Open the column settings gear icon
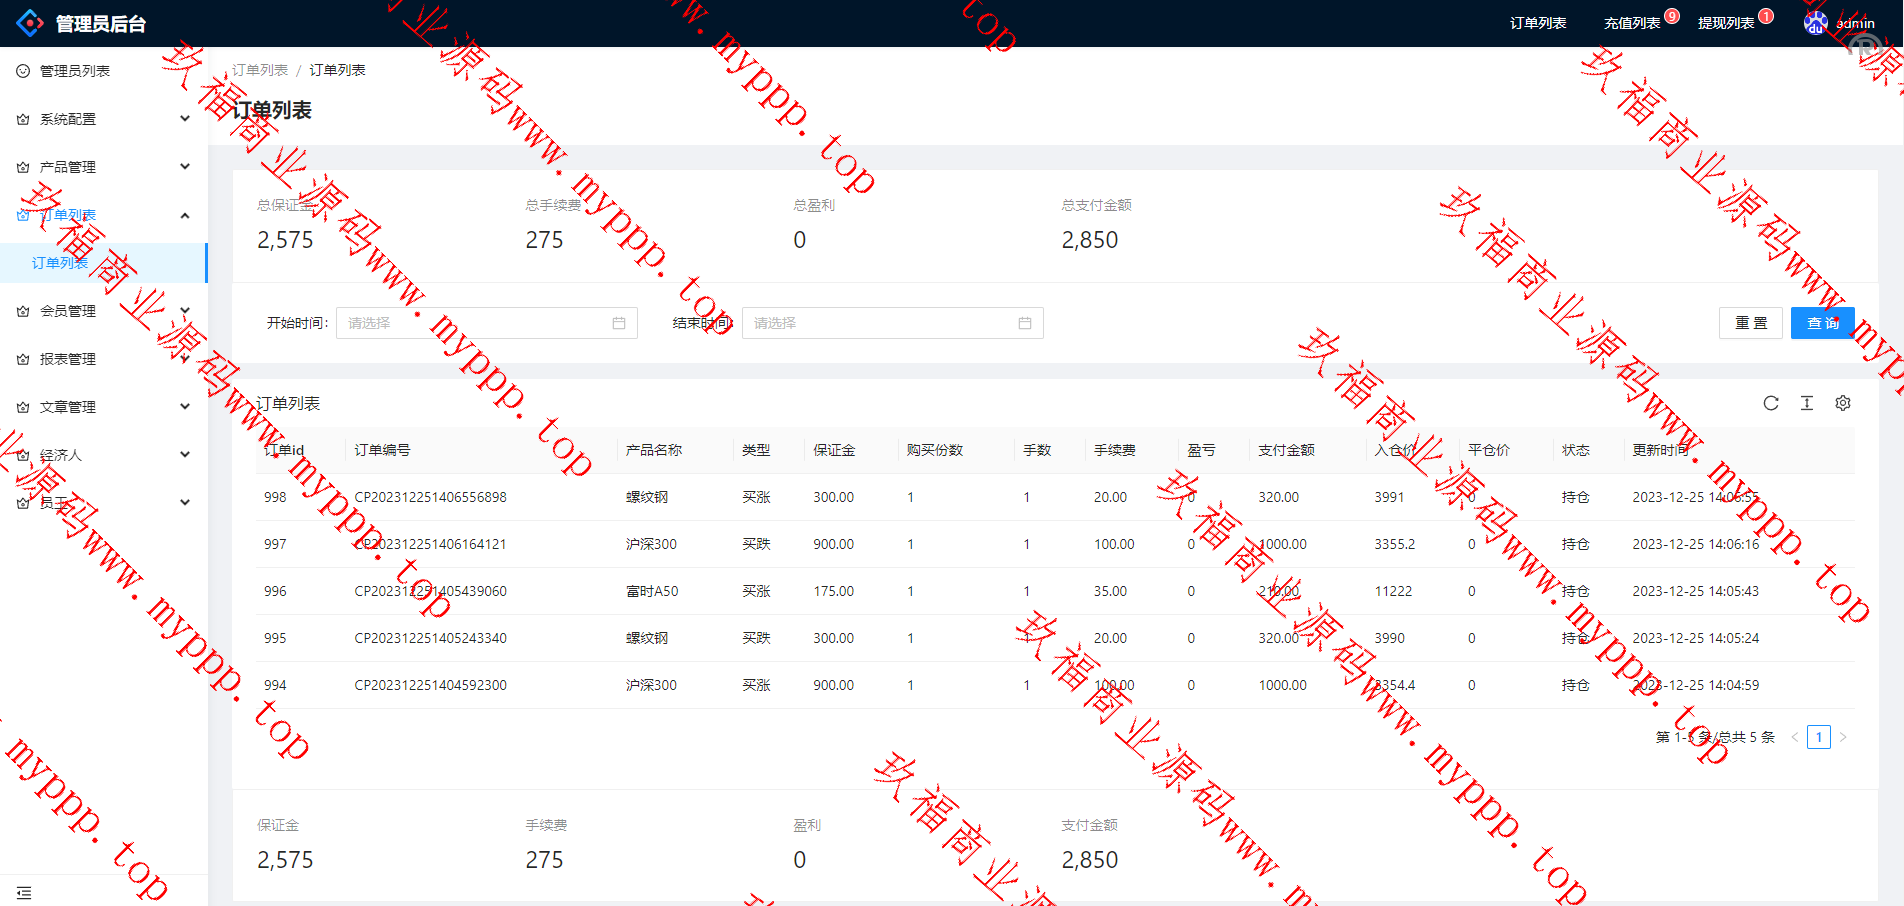The image size is (1904, 906). click(x=1843, y=403)
